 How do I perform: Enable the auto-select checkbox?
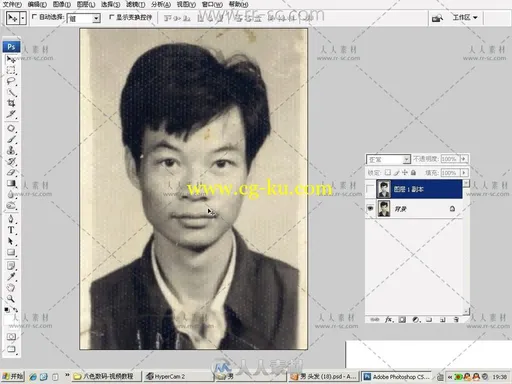(x=34, y=17)
